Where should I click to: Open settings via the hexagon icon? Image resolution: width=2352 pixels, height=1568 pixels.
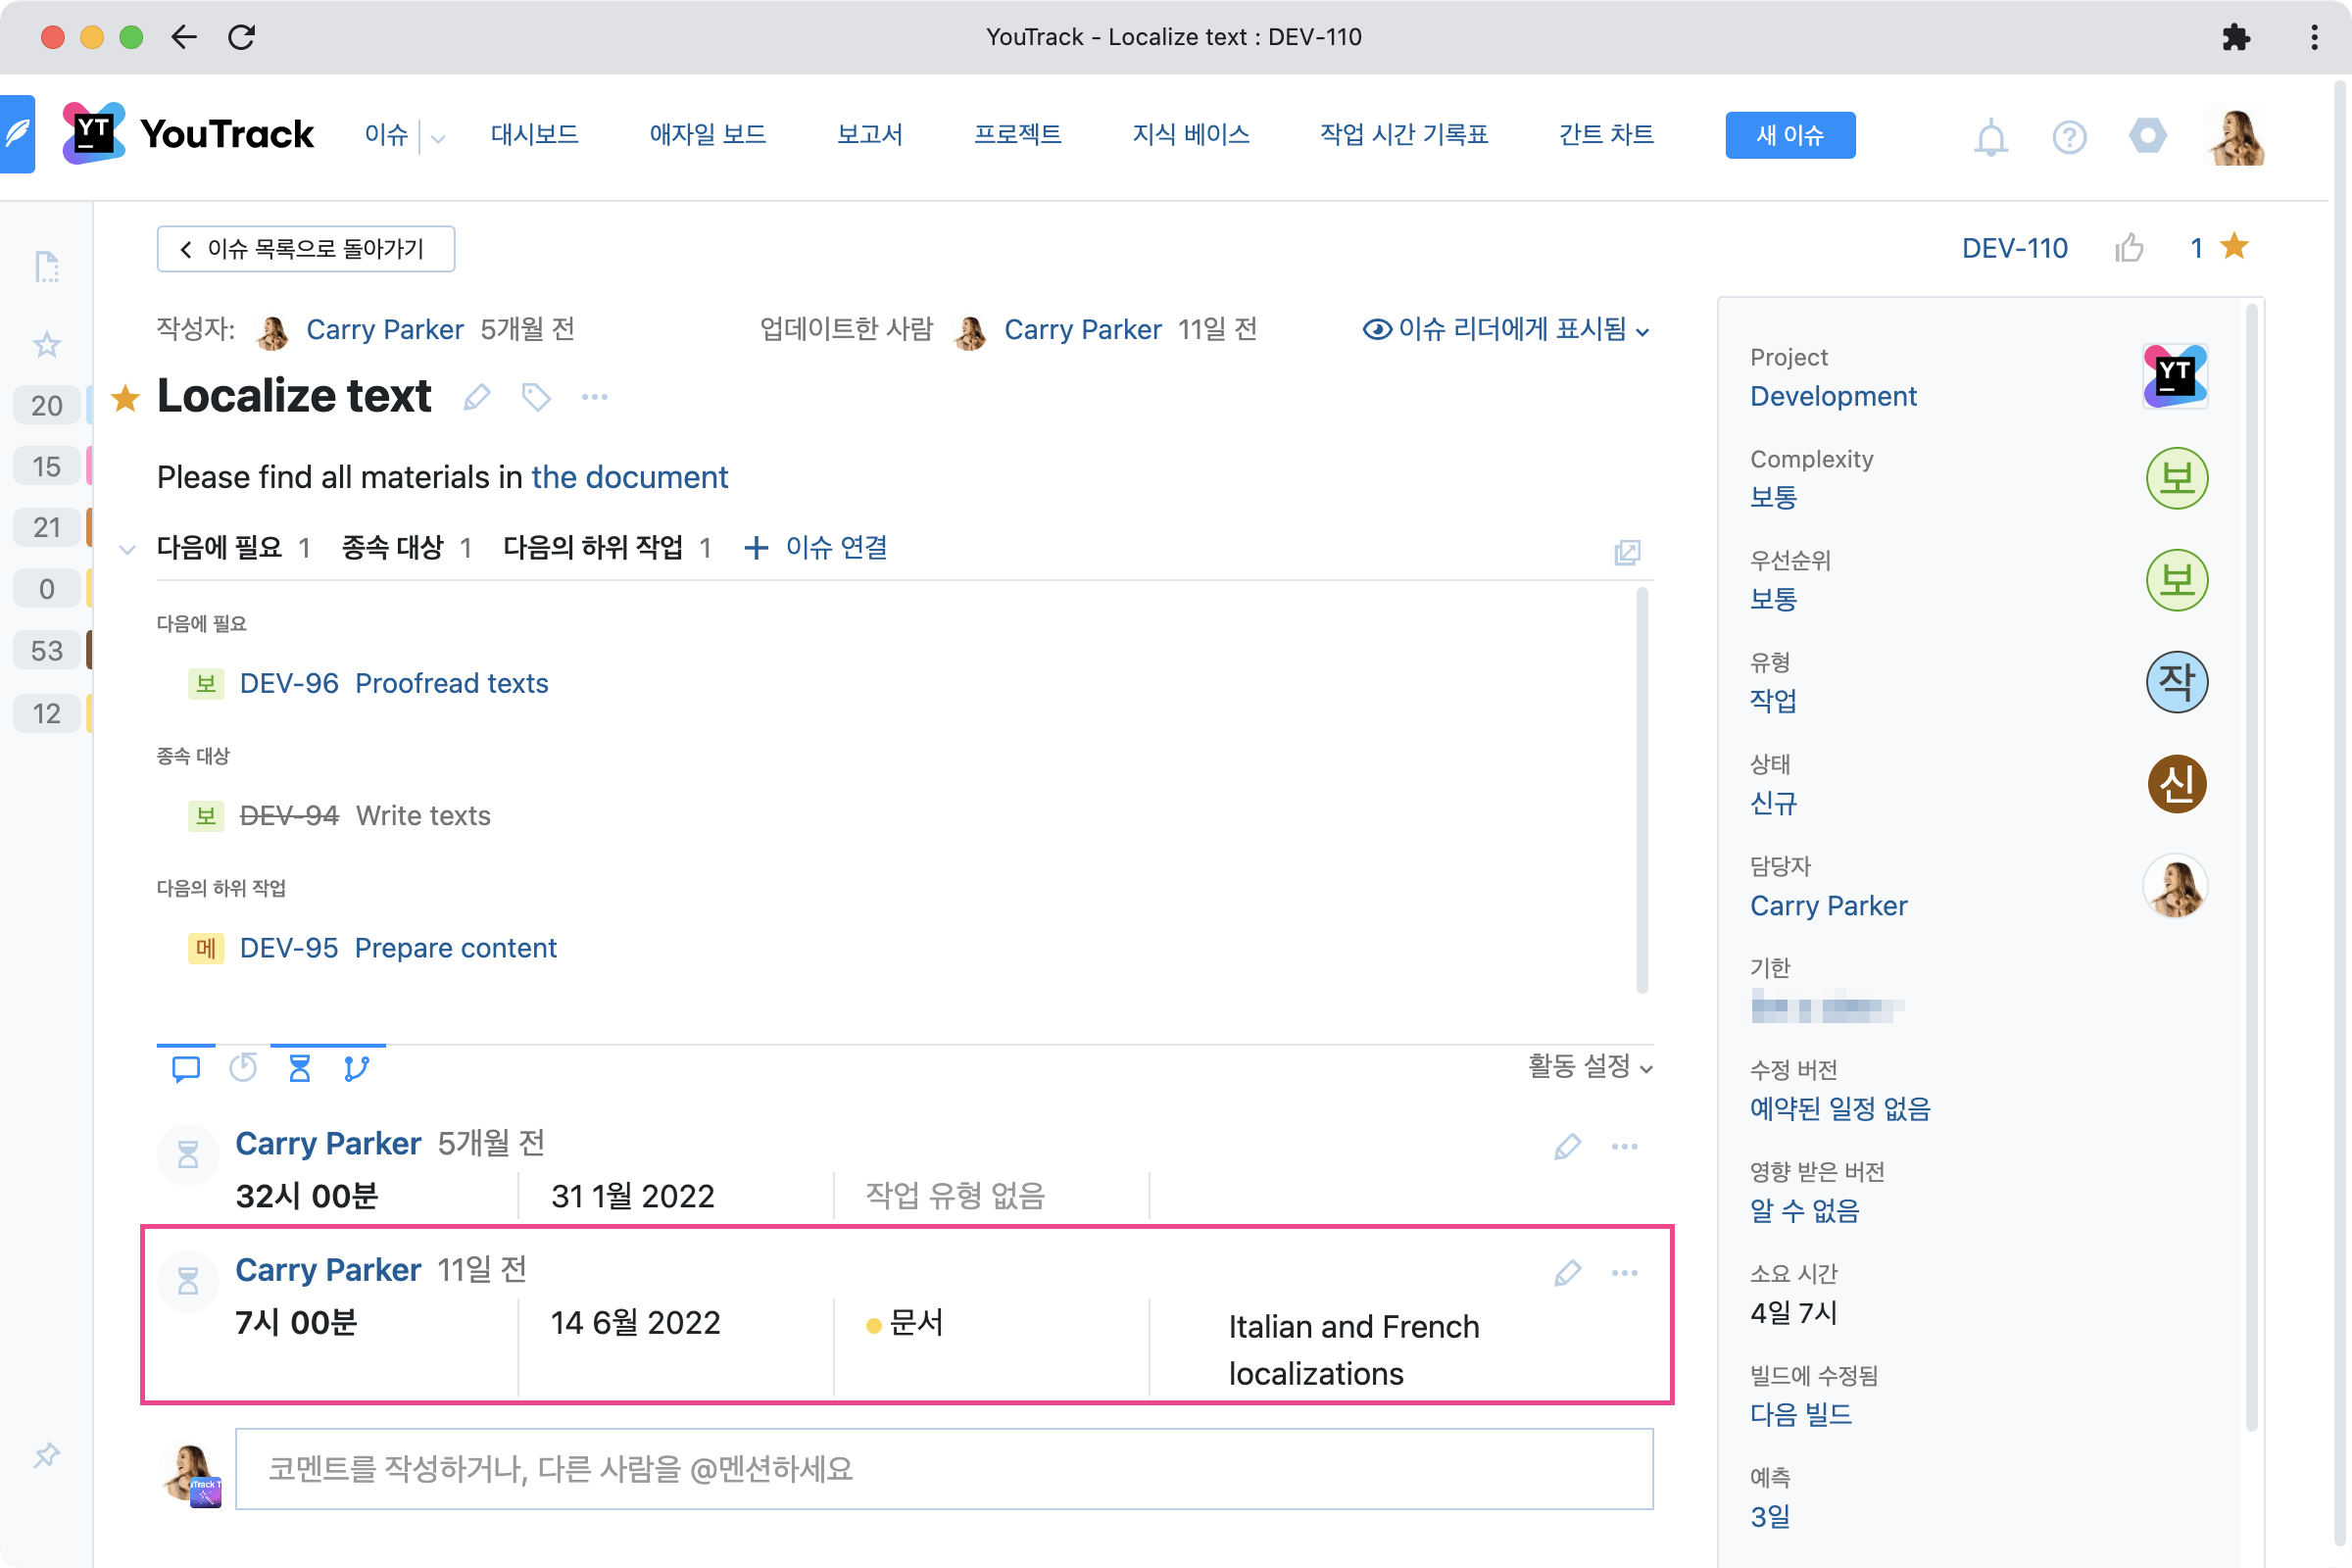[x=2148, y=137]
